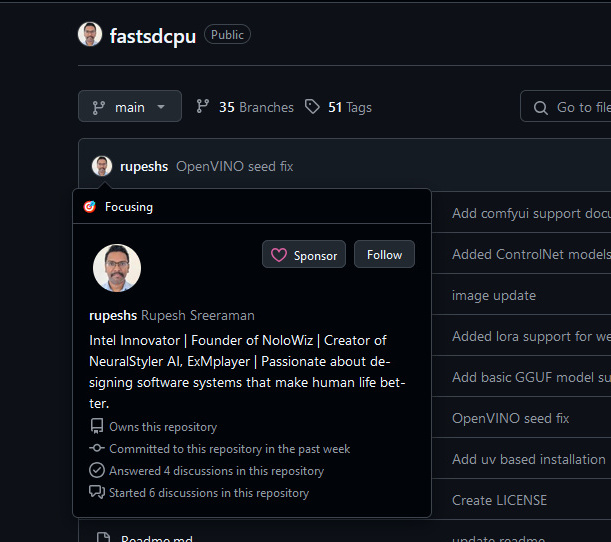Click the repository icon beside Owns this repository

(x=97, y=426)
